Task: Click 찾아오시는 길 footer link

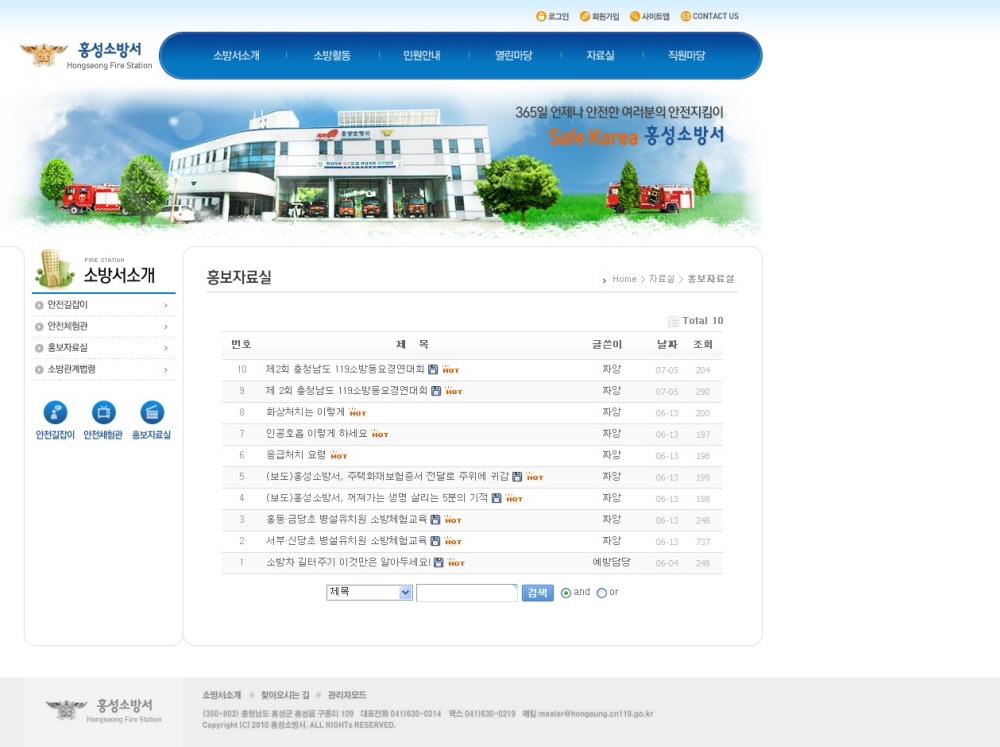Action: point(285,695)
